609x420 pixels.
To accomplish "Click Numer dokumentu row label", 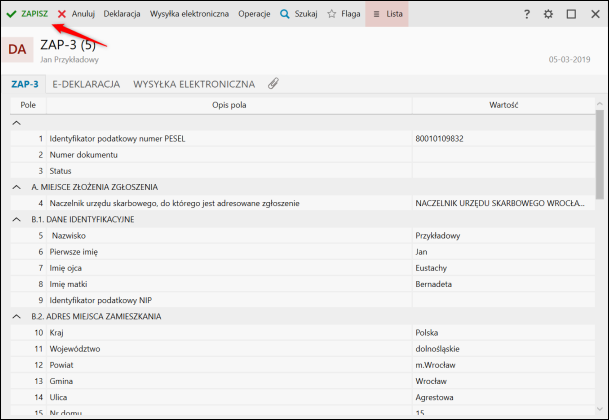I will [x=84, y=155].
